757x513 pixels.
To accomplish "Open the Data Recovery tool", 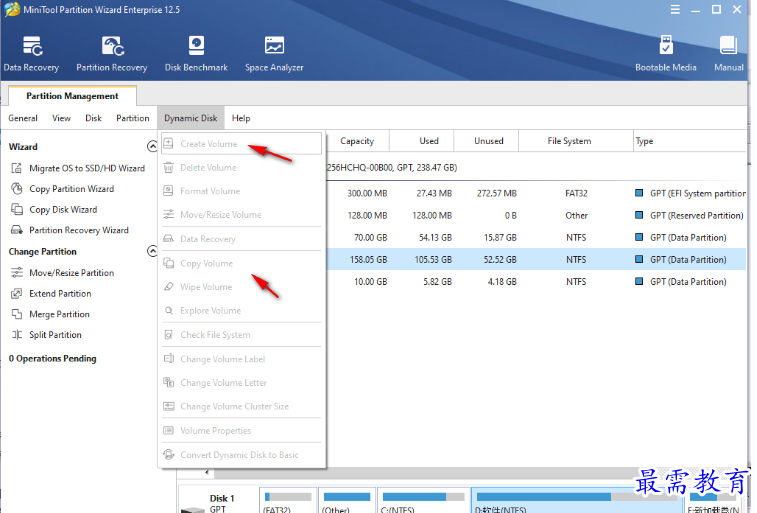I will 31,54.
